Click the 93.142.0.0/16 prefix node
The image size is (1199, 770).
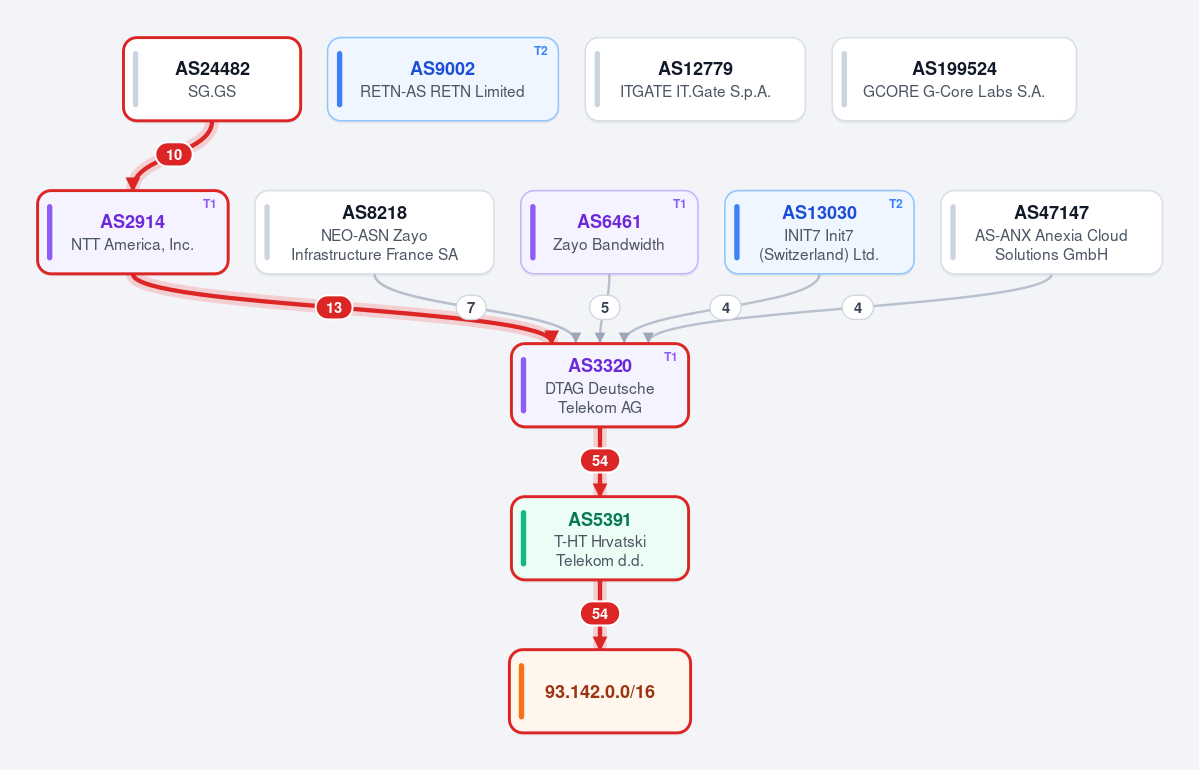click(x=600, y=691)
